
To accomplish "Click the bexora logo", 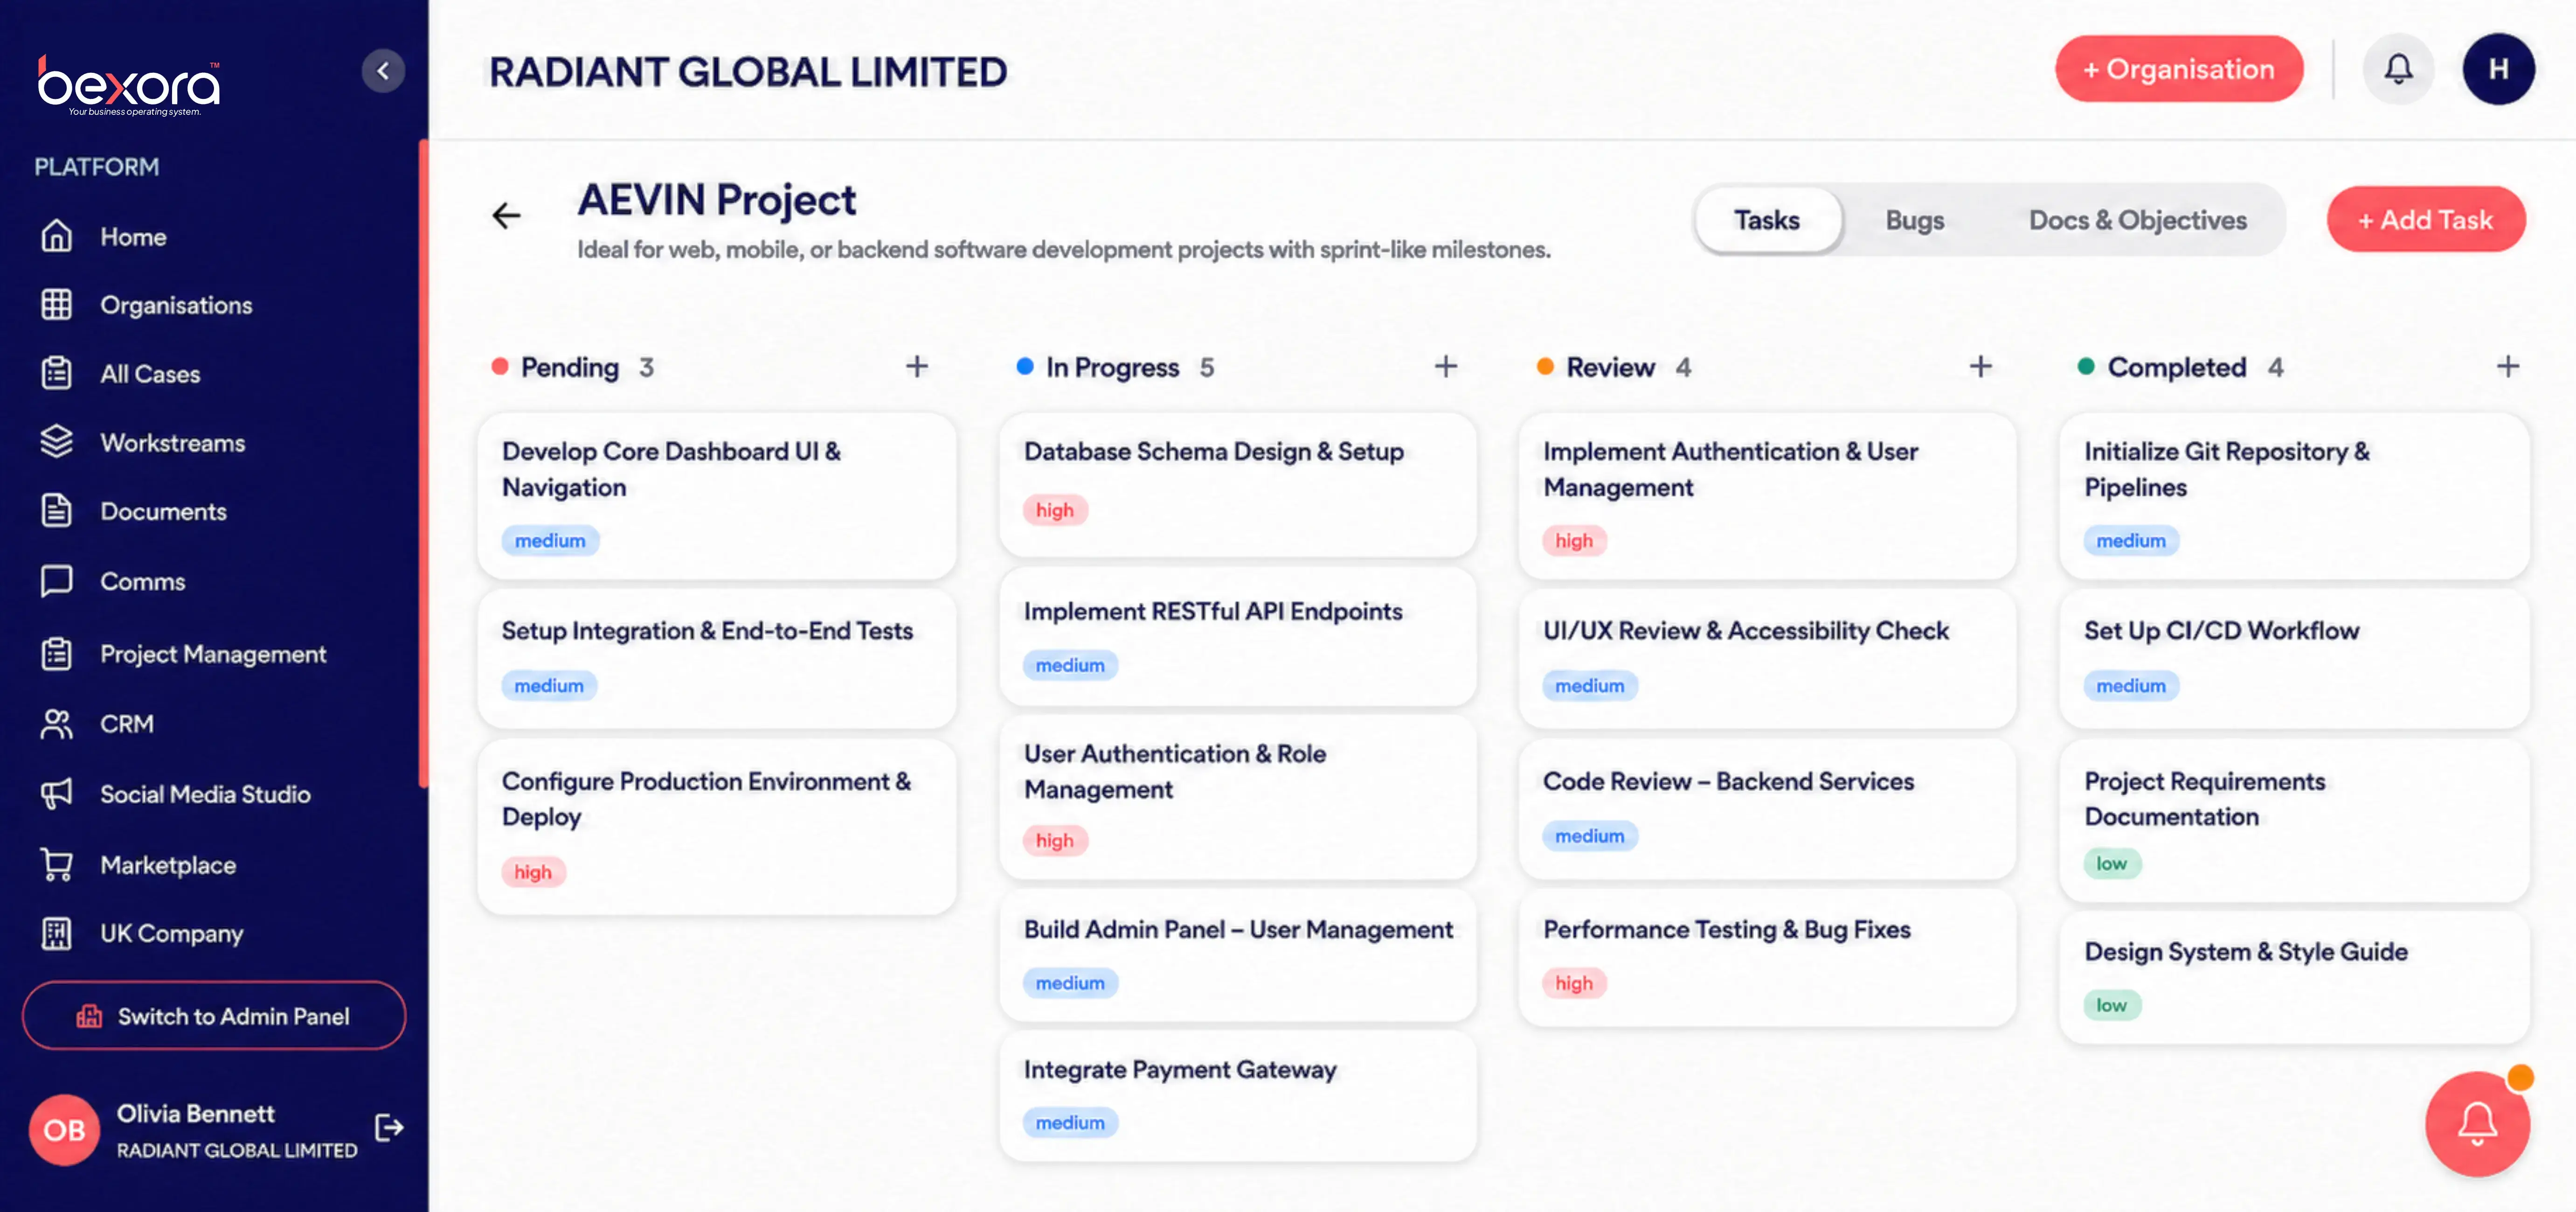I will [129, 85].
